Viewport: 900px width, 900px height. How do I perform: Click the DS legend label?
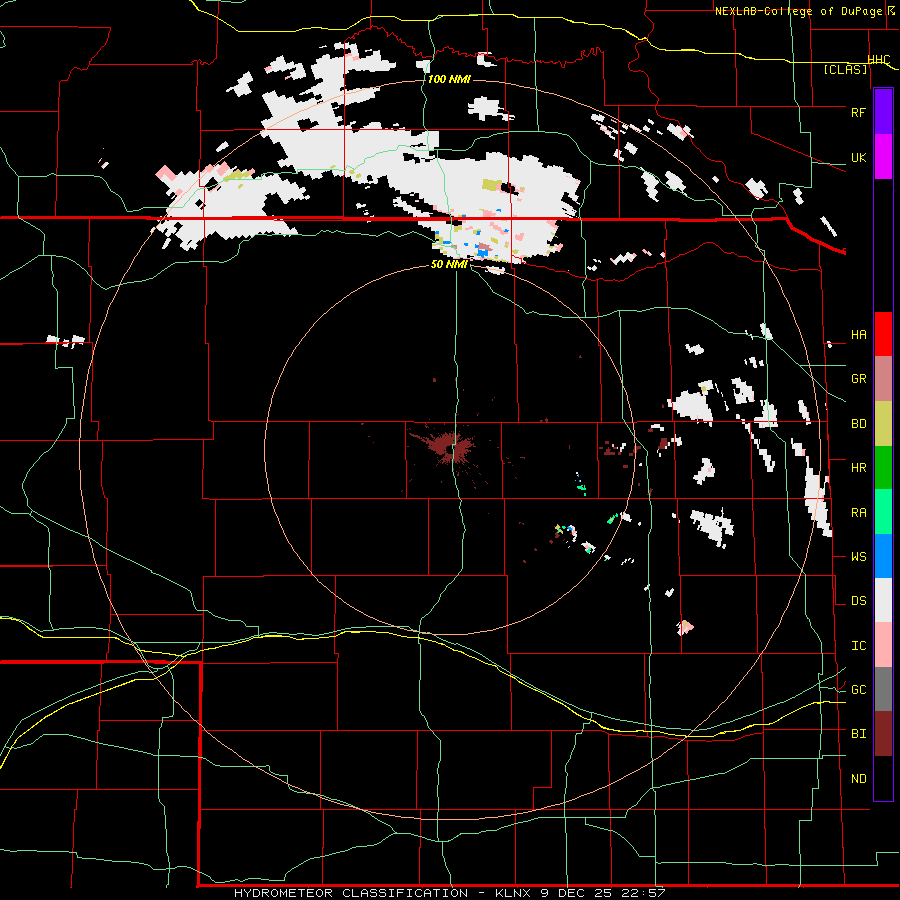coord(858,601)
